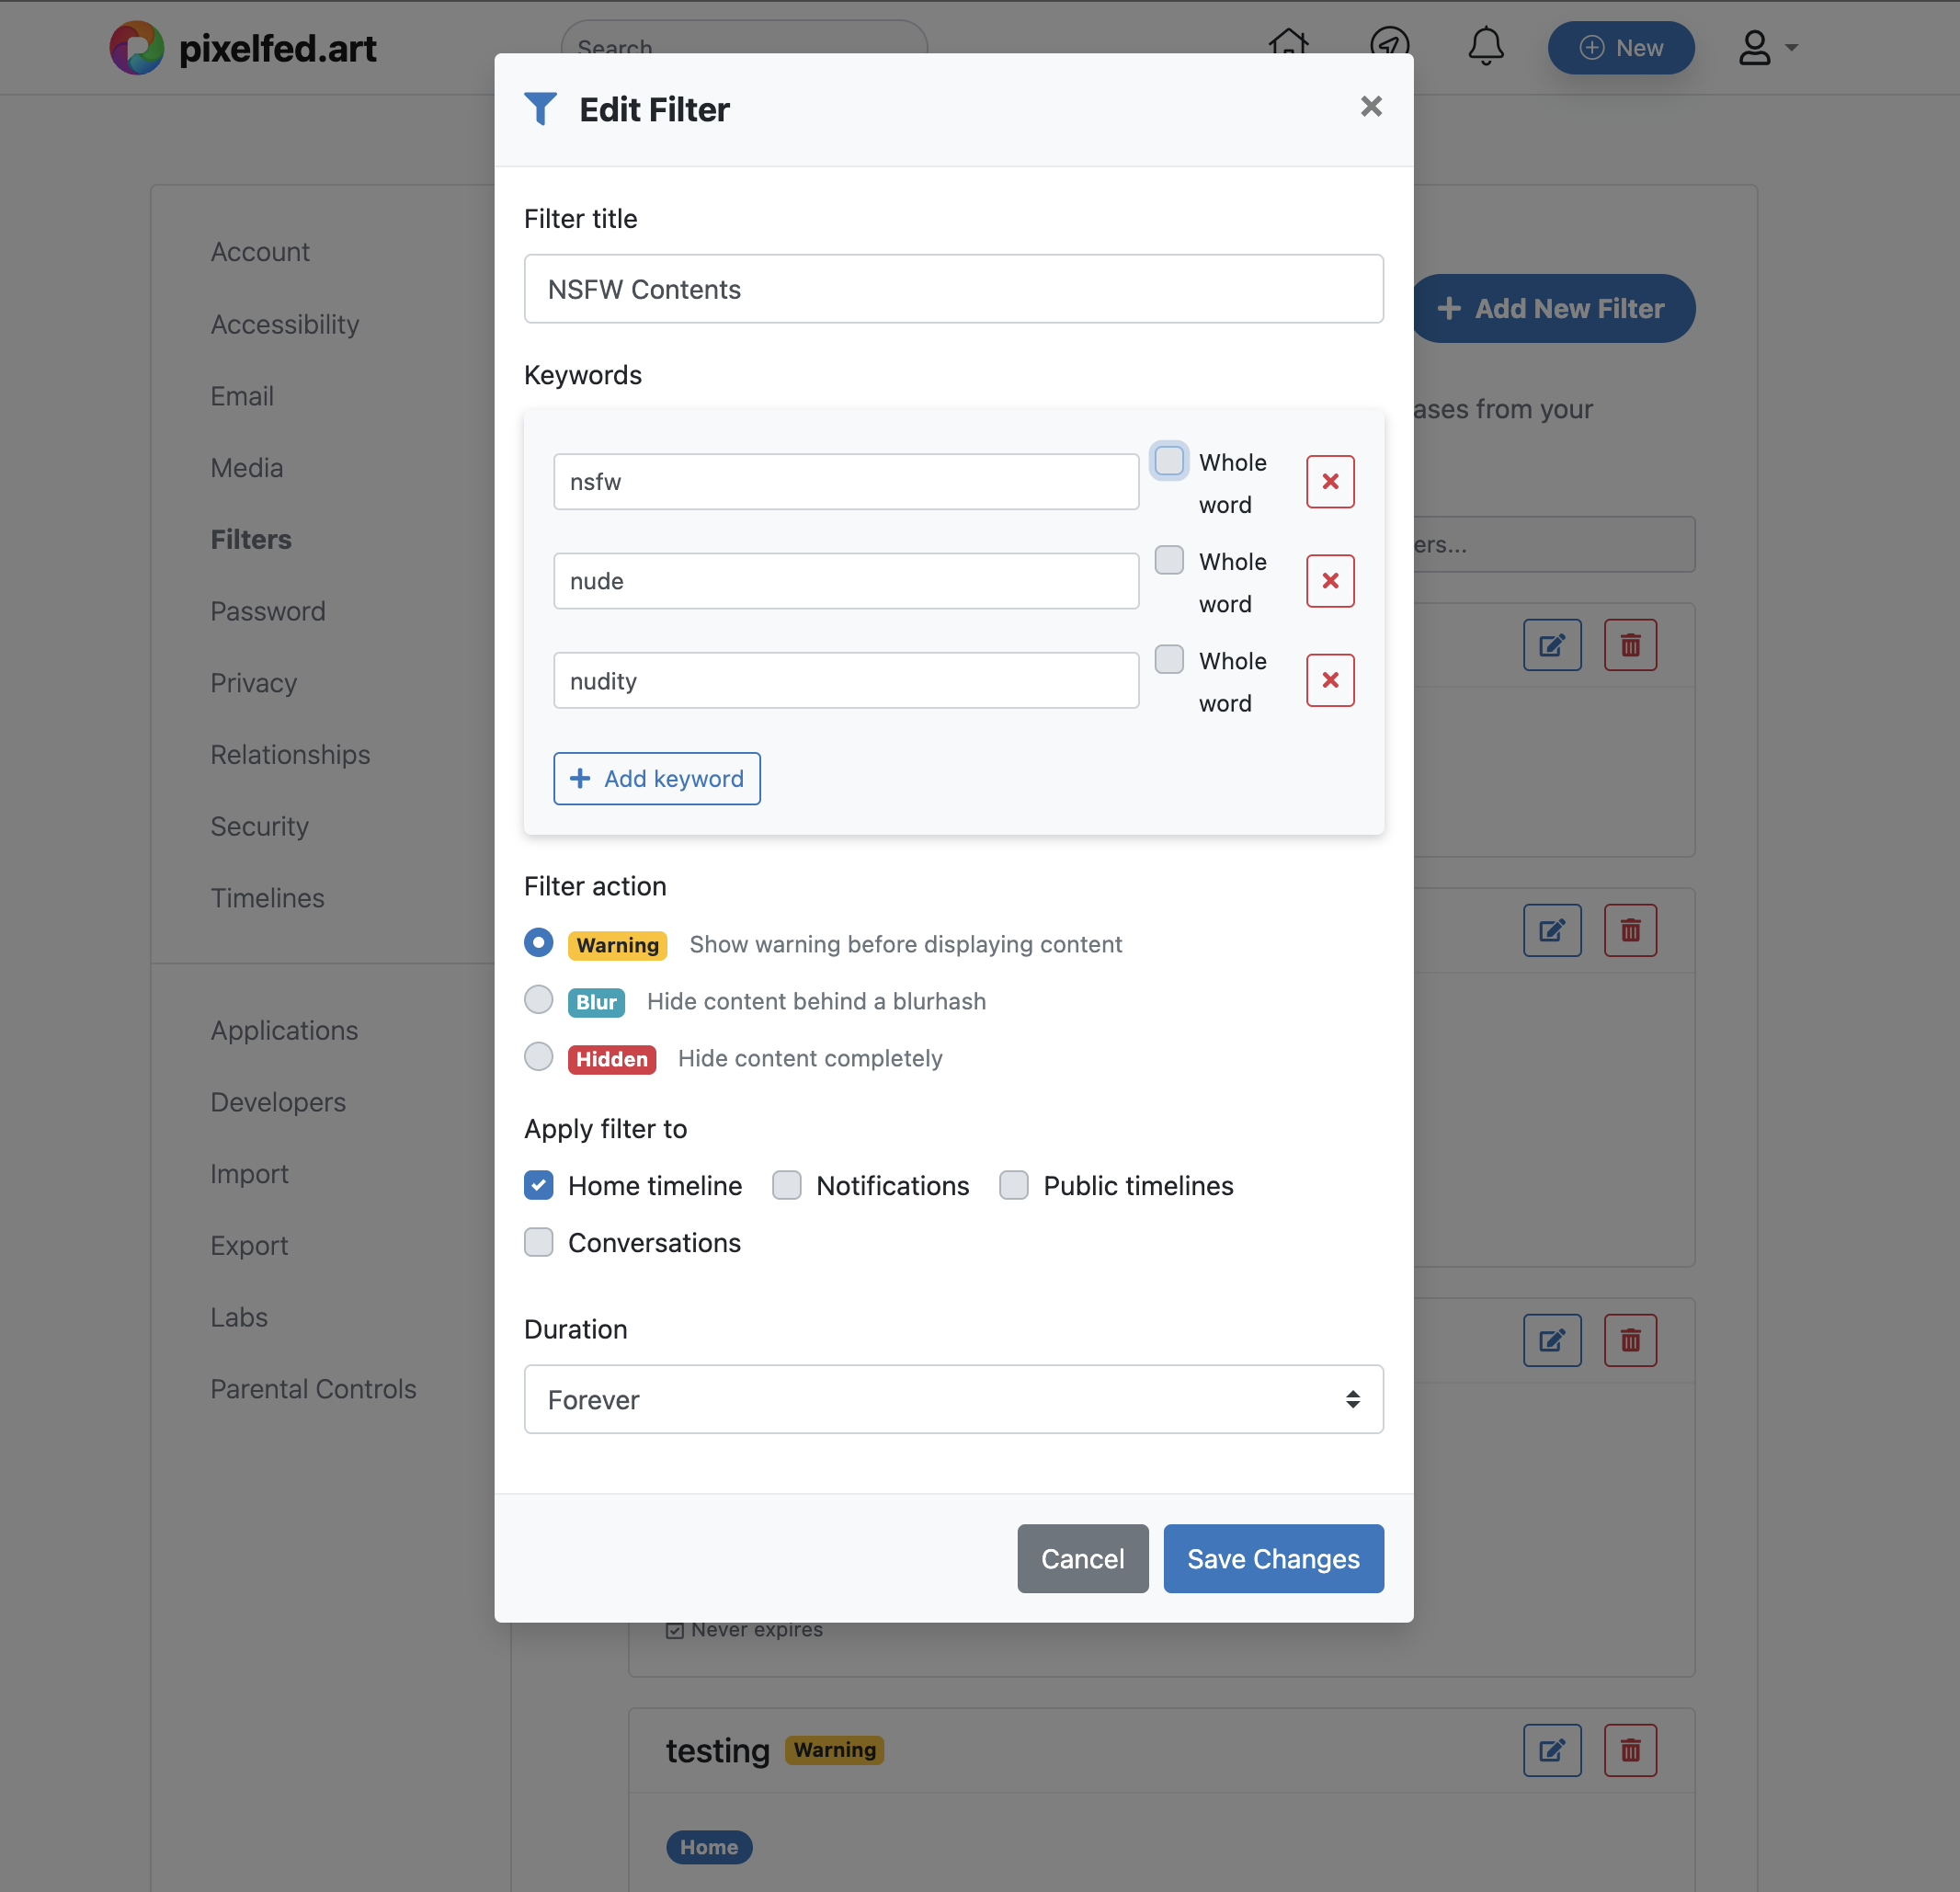This screenshot has height=1892, width=1960.
Task: Choose the Hidden filter action
Action: (x=539, y=1057)
